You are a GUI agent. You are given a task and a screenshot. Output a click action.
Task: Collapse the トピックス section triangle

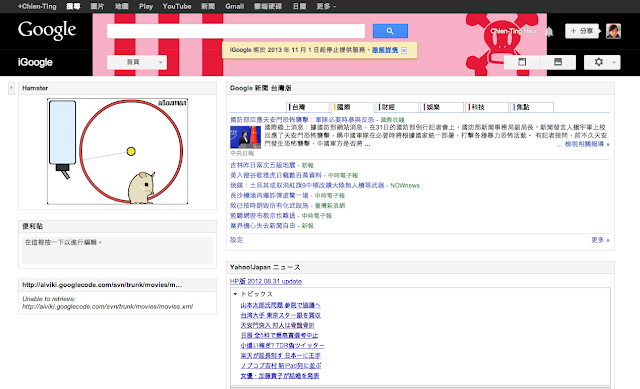coord(235,294)
